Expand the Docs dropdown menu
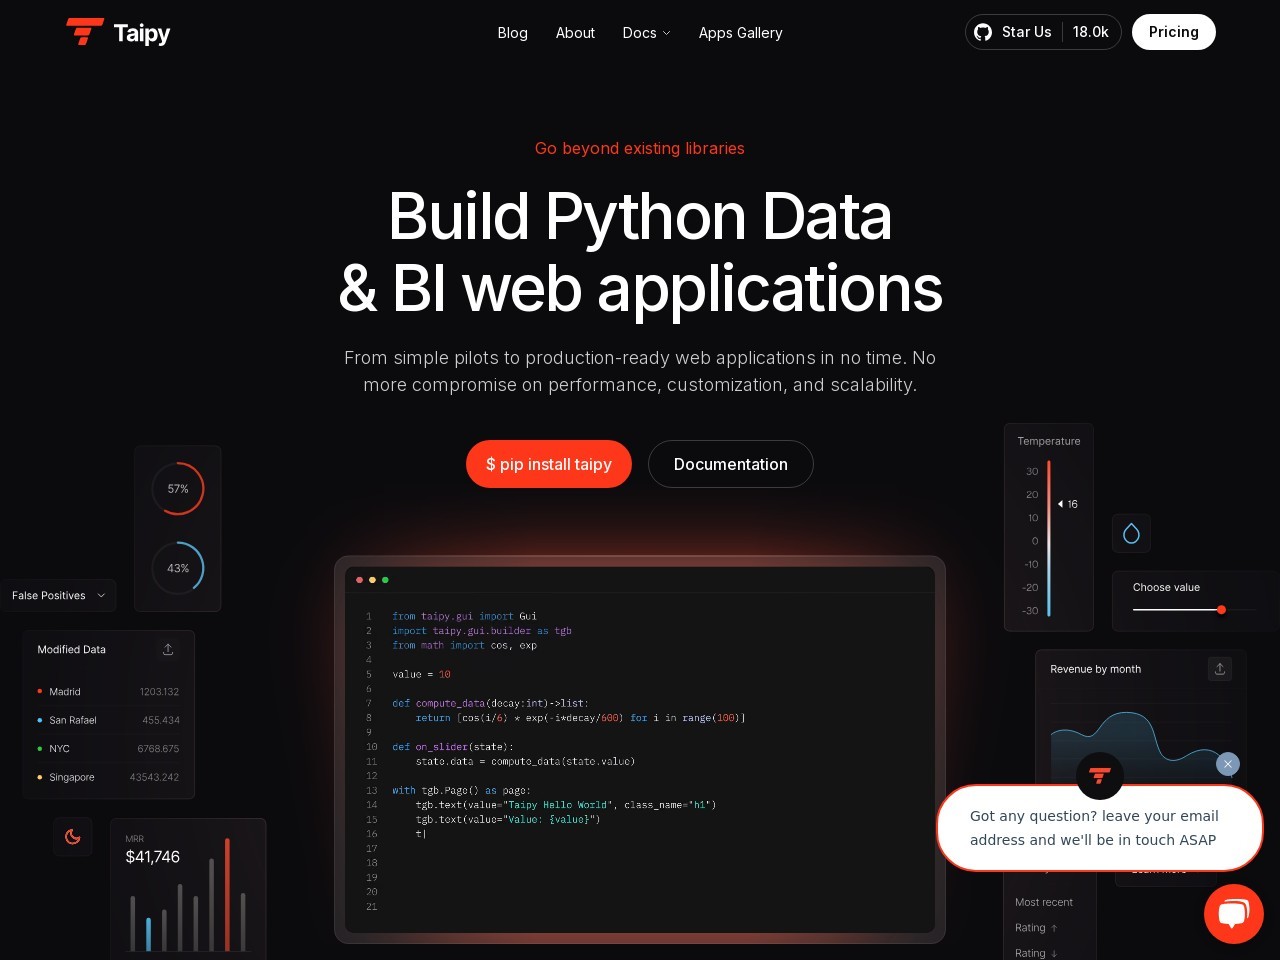 click(x=646, y=33)
